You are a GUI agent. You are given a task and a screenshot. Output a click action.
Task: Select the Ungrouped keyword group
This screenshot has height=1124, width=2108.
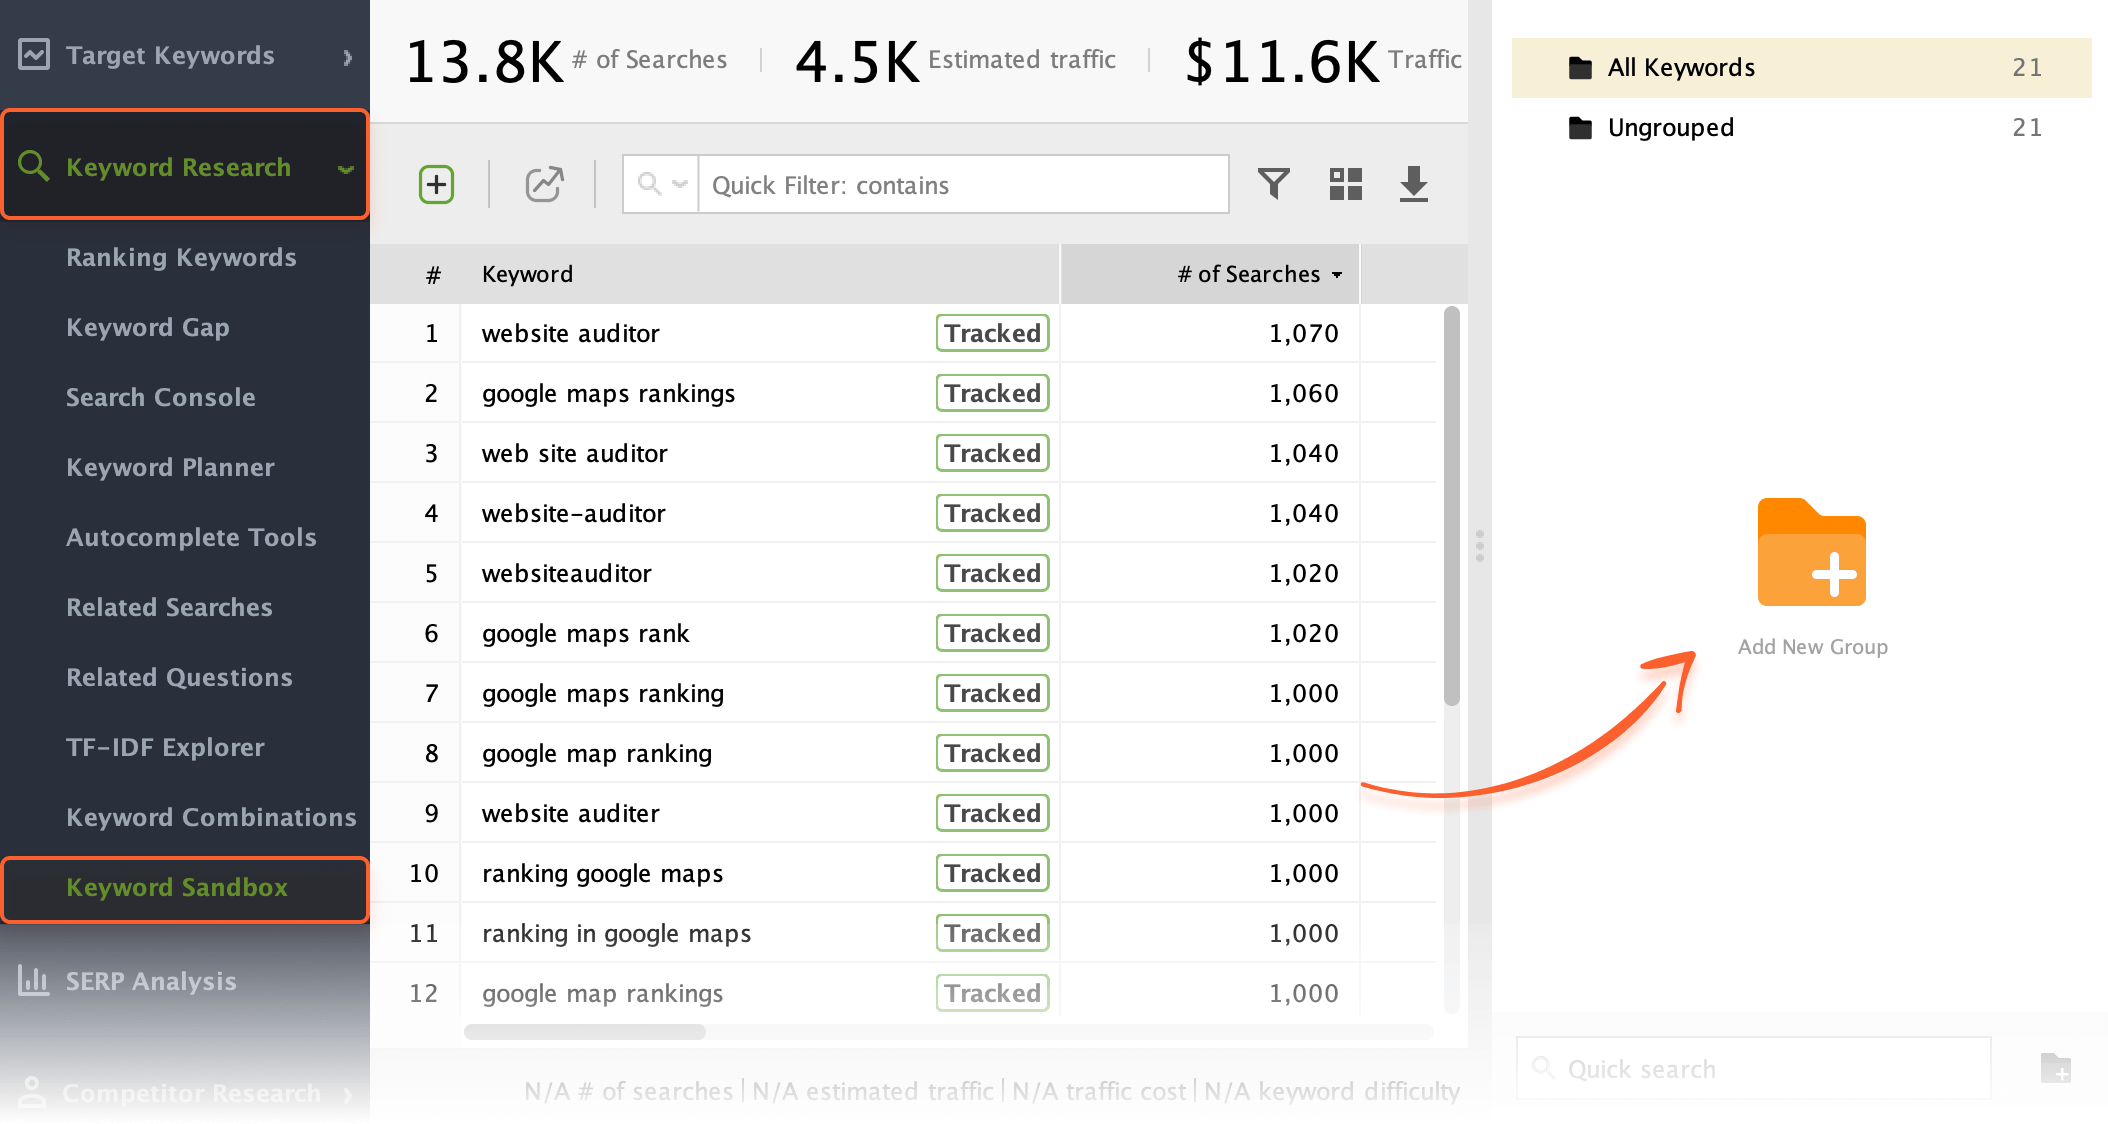coord(1801,127)
